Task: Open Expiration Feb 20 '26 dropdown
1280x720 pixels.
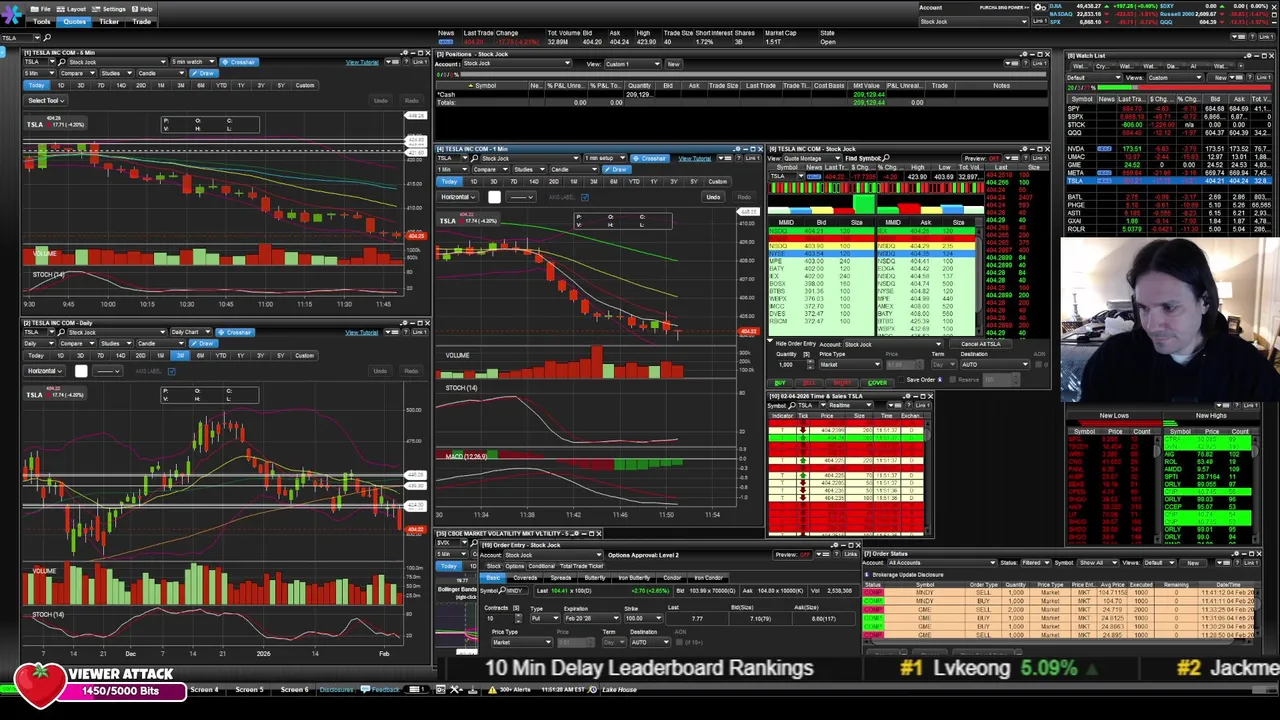Action: click(x=592, y=618)
